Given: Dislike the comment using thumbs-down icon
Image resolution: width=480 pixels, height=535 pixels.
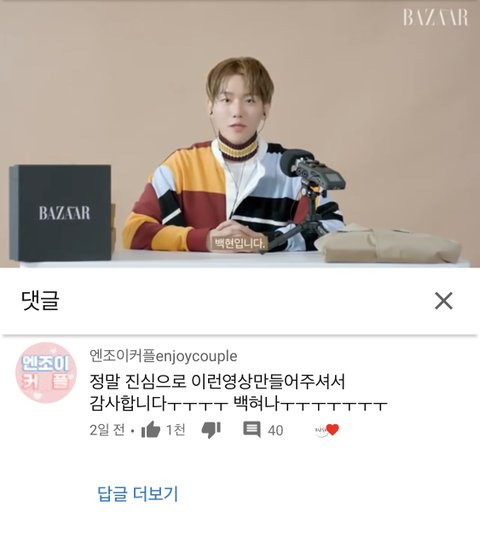Looking at the screenshot, I should (x=211, y=431).
